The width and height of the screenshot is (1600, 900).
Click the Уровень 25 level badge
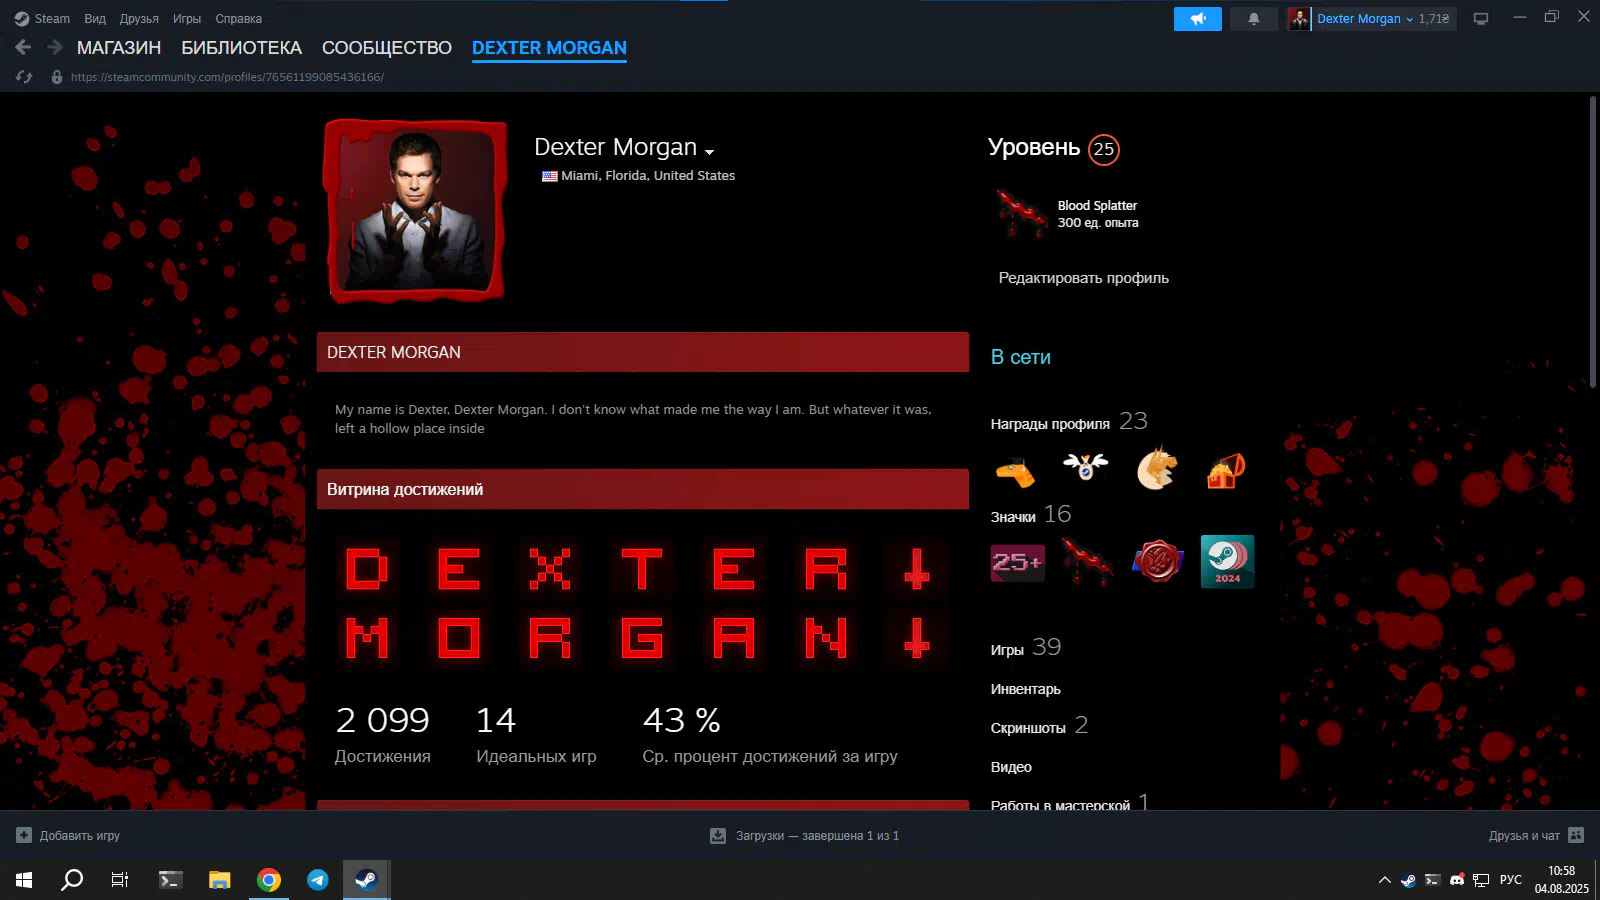coord(1104,149)
